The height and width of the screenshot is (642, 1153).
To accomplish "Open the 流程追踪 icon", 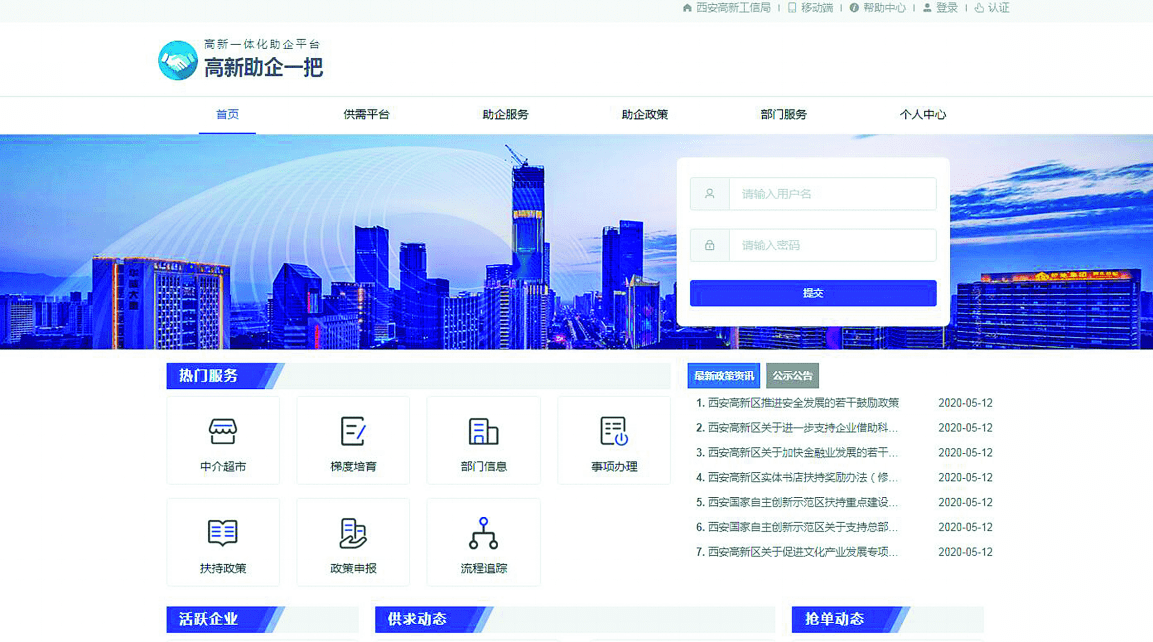I will click(x=483, y=542).
